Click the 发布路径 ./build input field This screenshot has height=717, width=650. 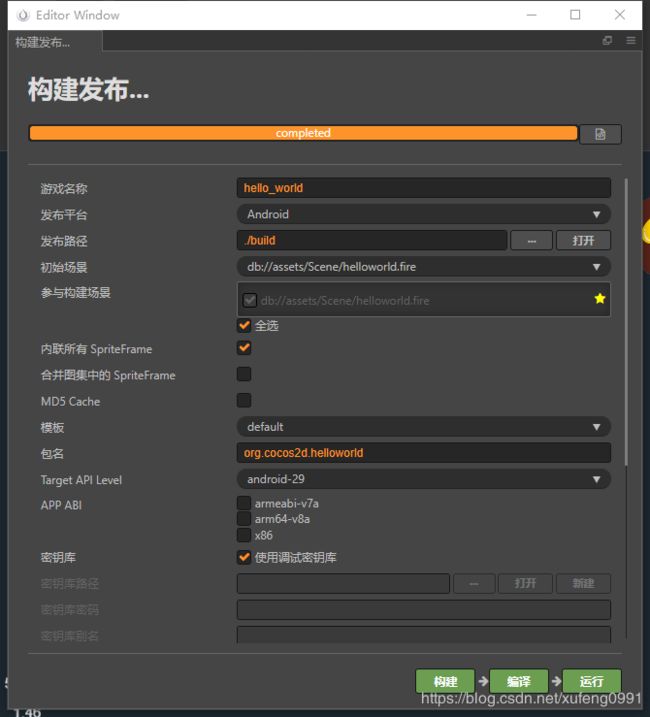pyautogui.click(x=372, y=241)
